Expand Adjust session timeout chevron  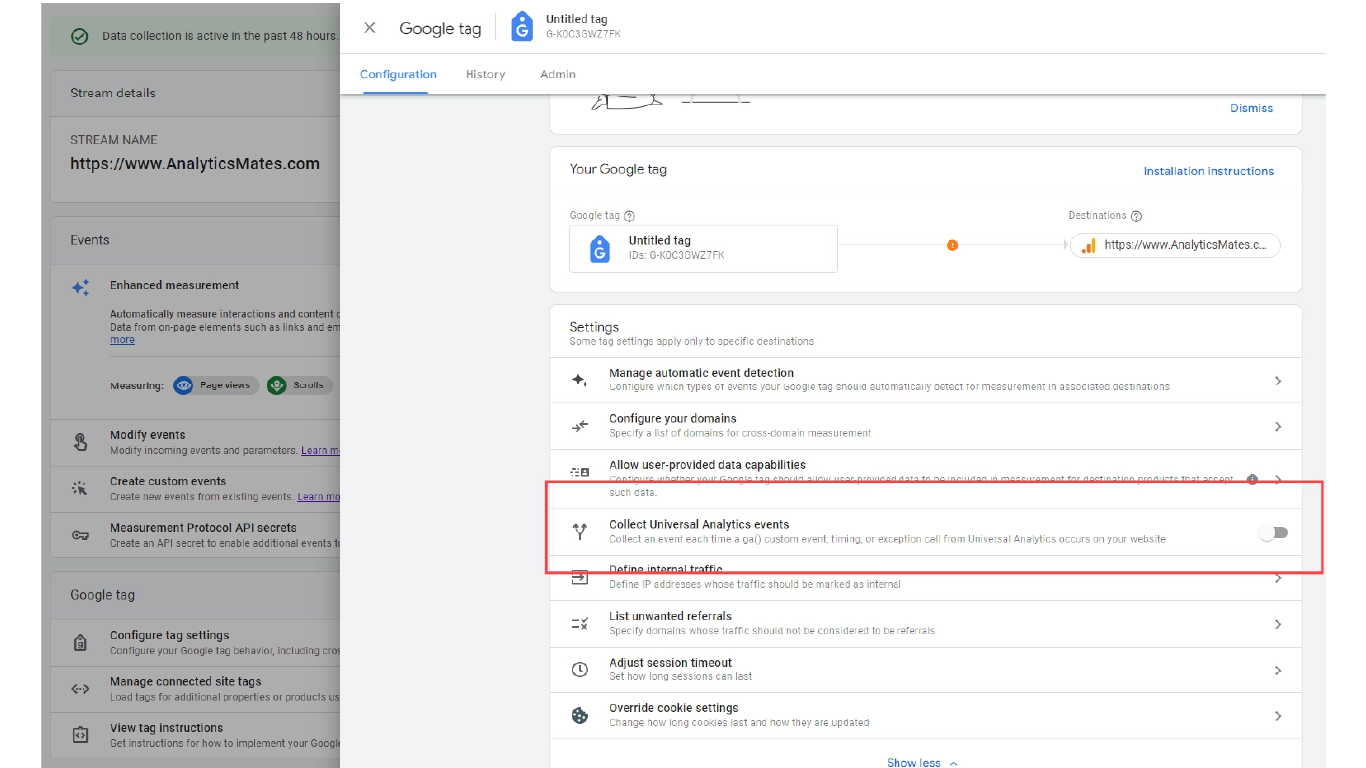(x=1278, y=670)
